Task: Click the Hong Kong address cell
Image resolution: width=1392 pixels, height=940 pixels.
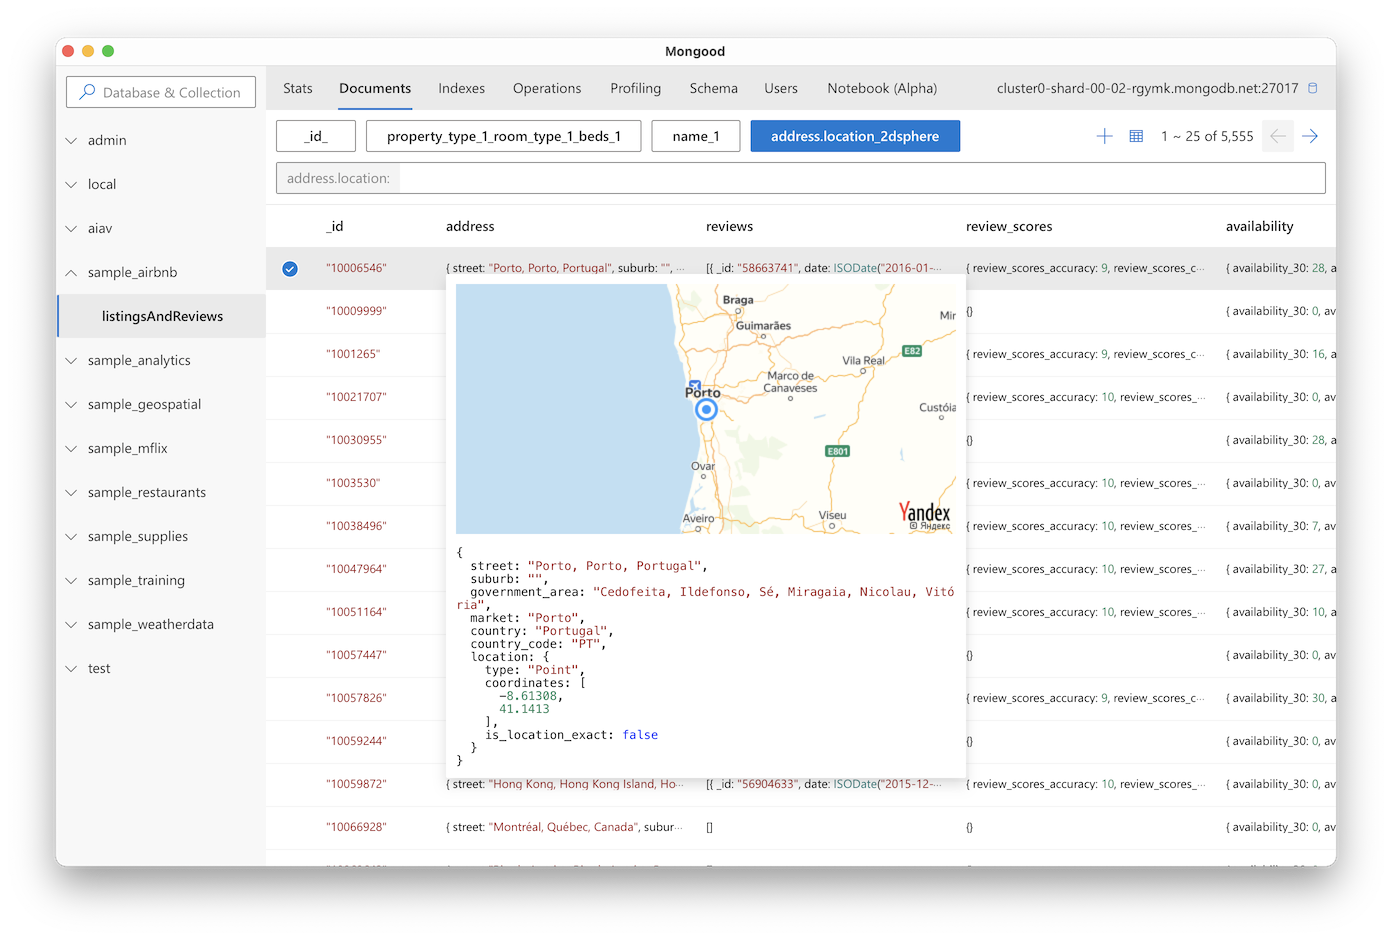Action: tap(566, 784)
